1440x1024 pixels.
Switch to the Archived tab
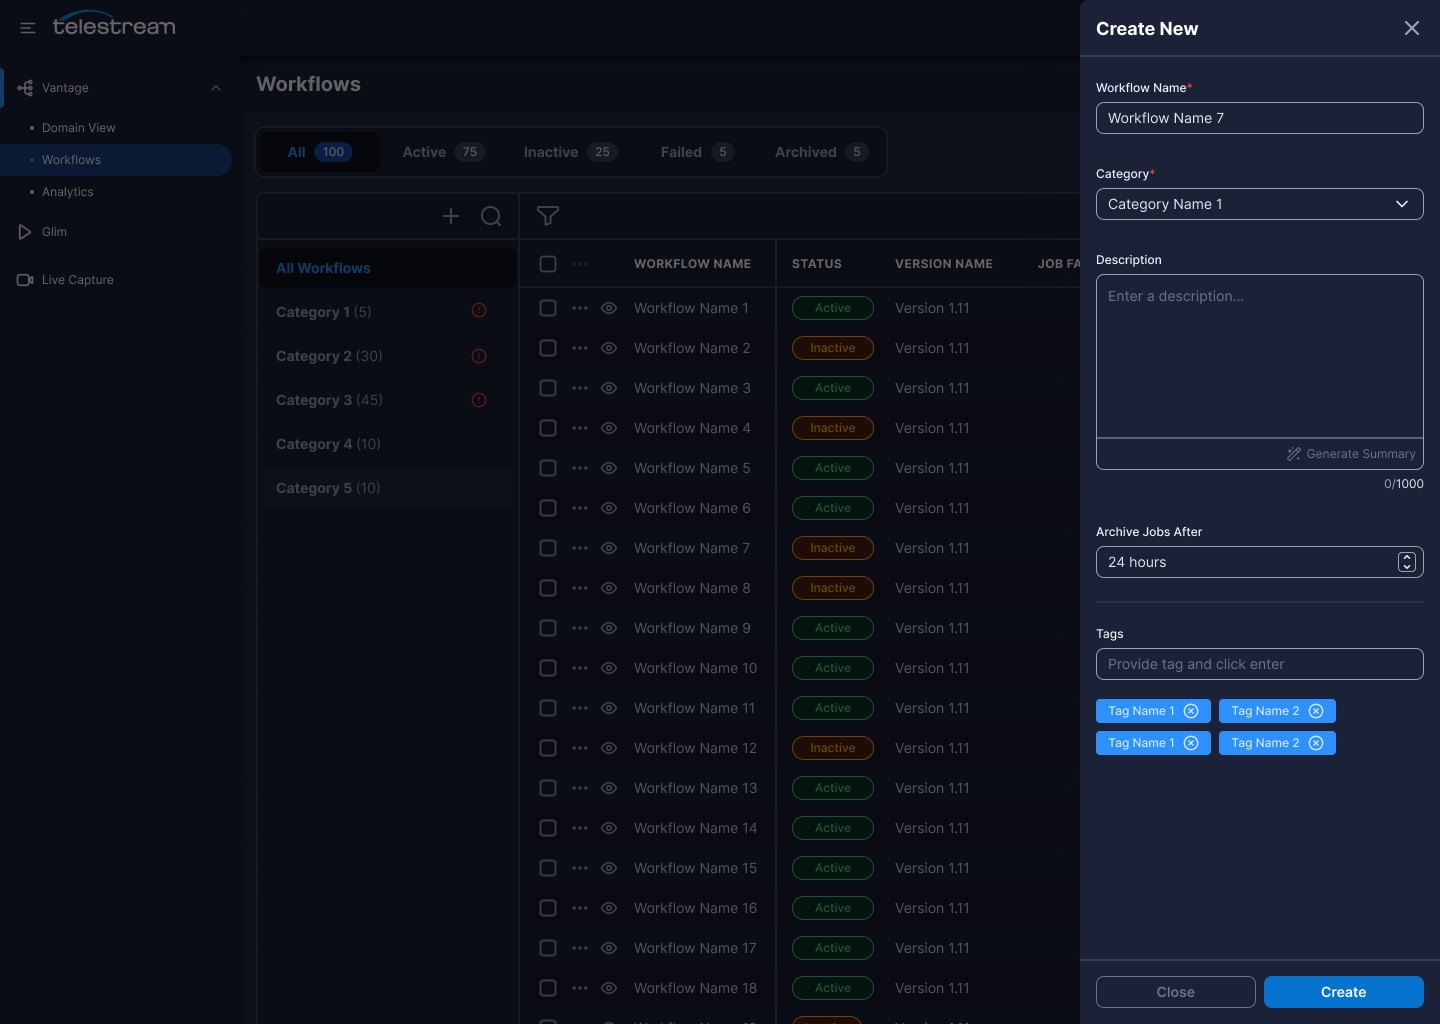[821, 152]
